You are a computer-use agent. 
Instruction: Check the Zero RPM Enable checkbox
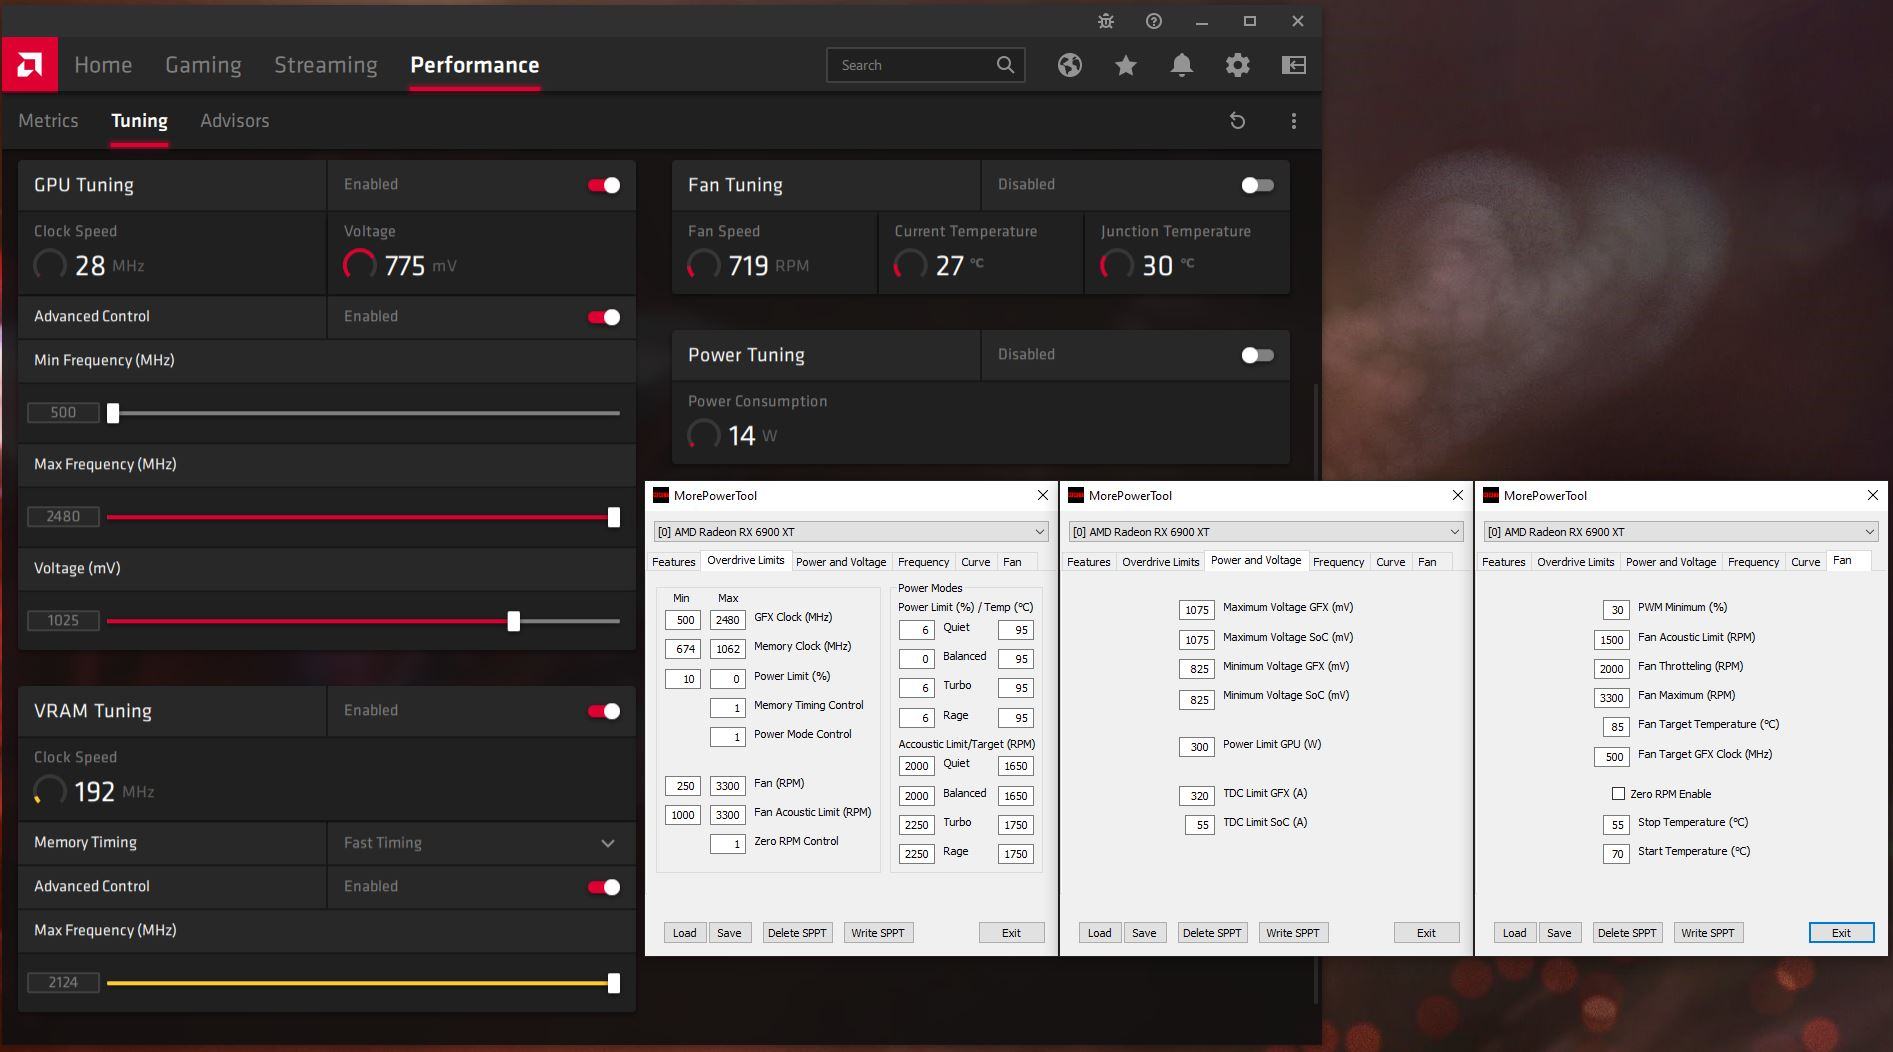click(1618, 794)
